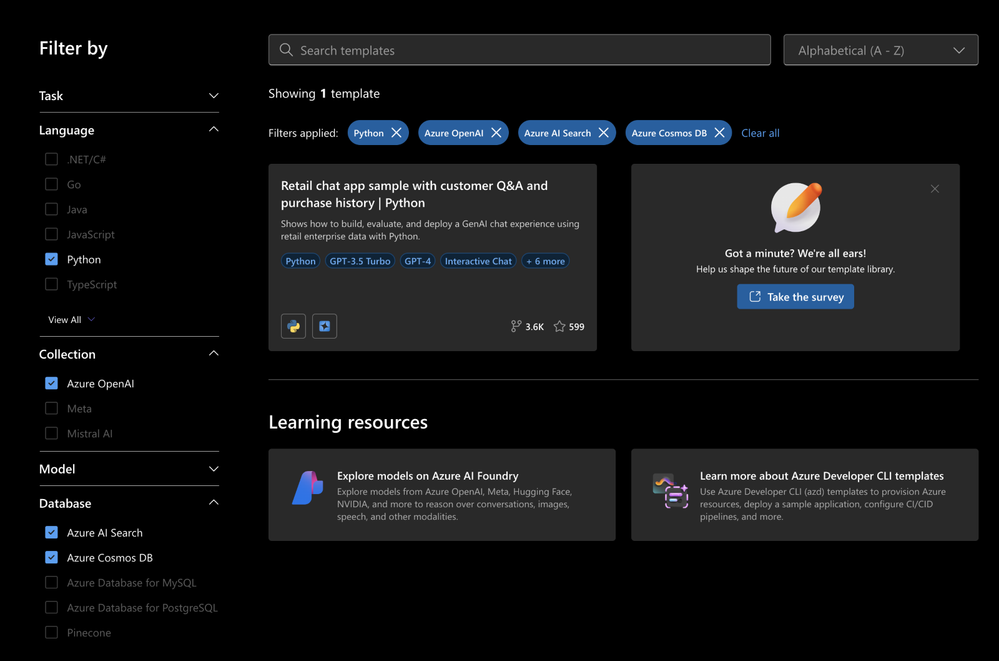Uncheck the Python language checkbox

tap(52, 259)
